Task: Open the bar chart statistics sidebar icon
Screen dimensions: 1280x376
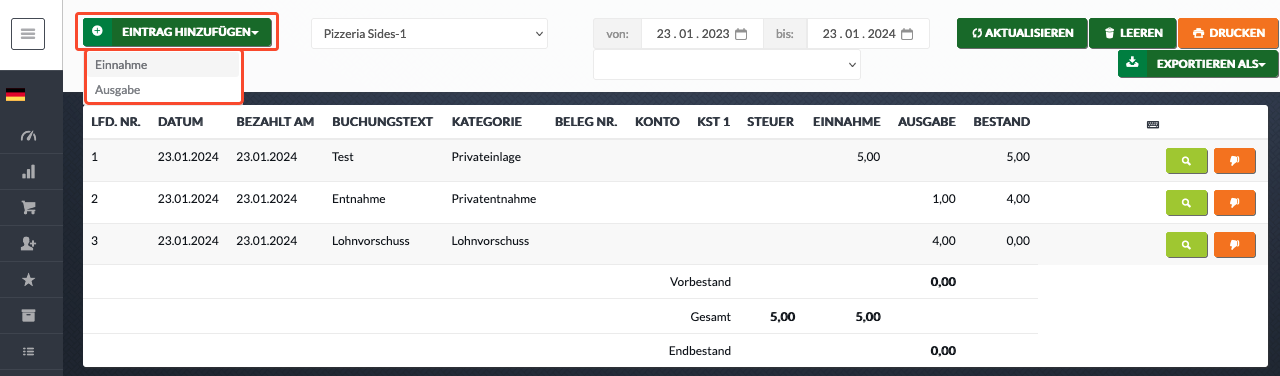Action: tap(28, 172)
